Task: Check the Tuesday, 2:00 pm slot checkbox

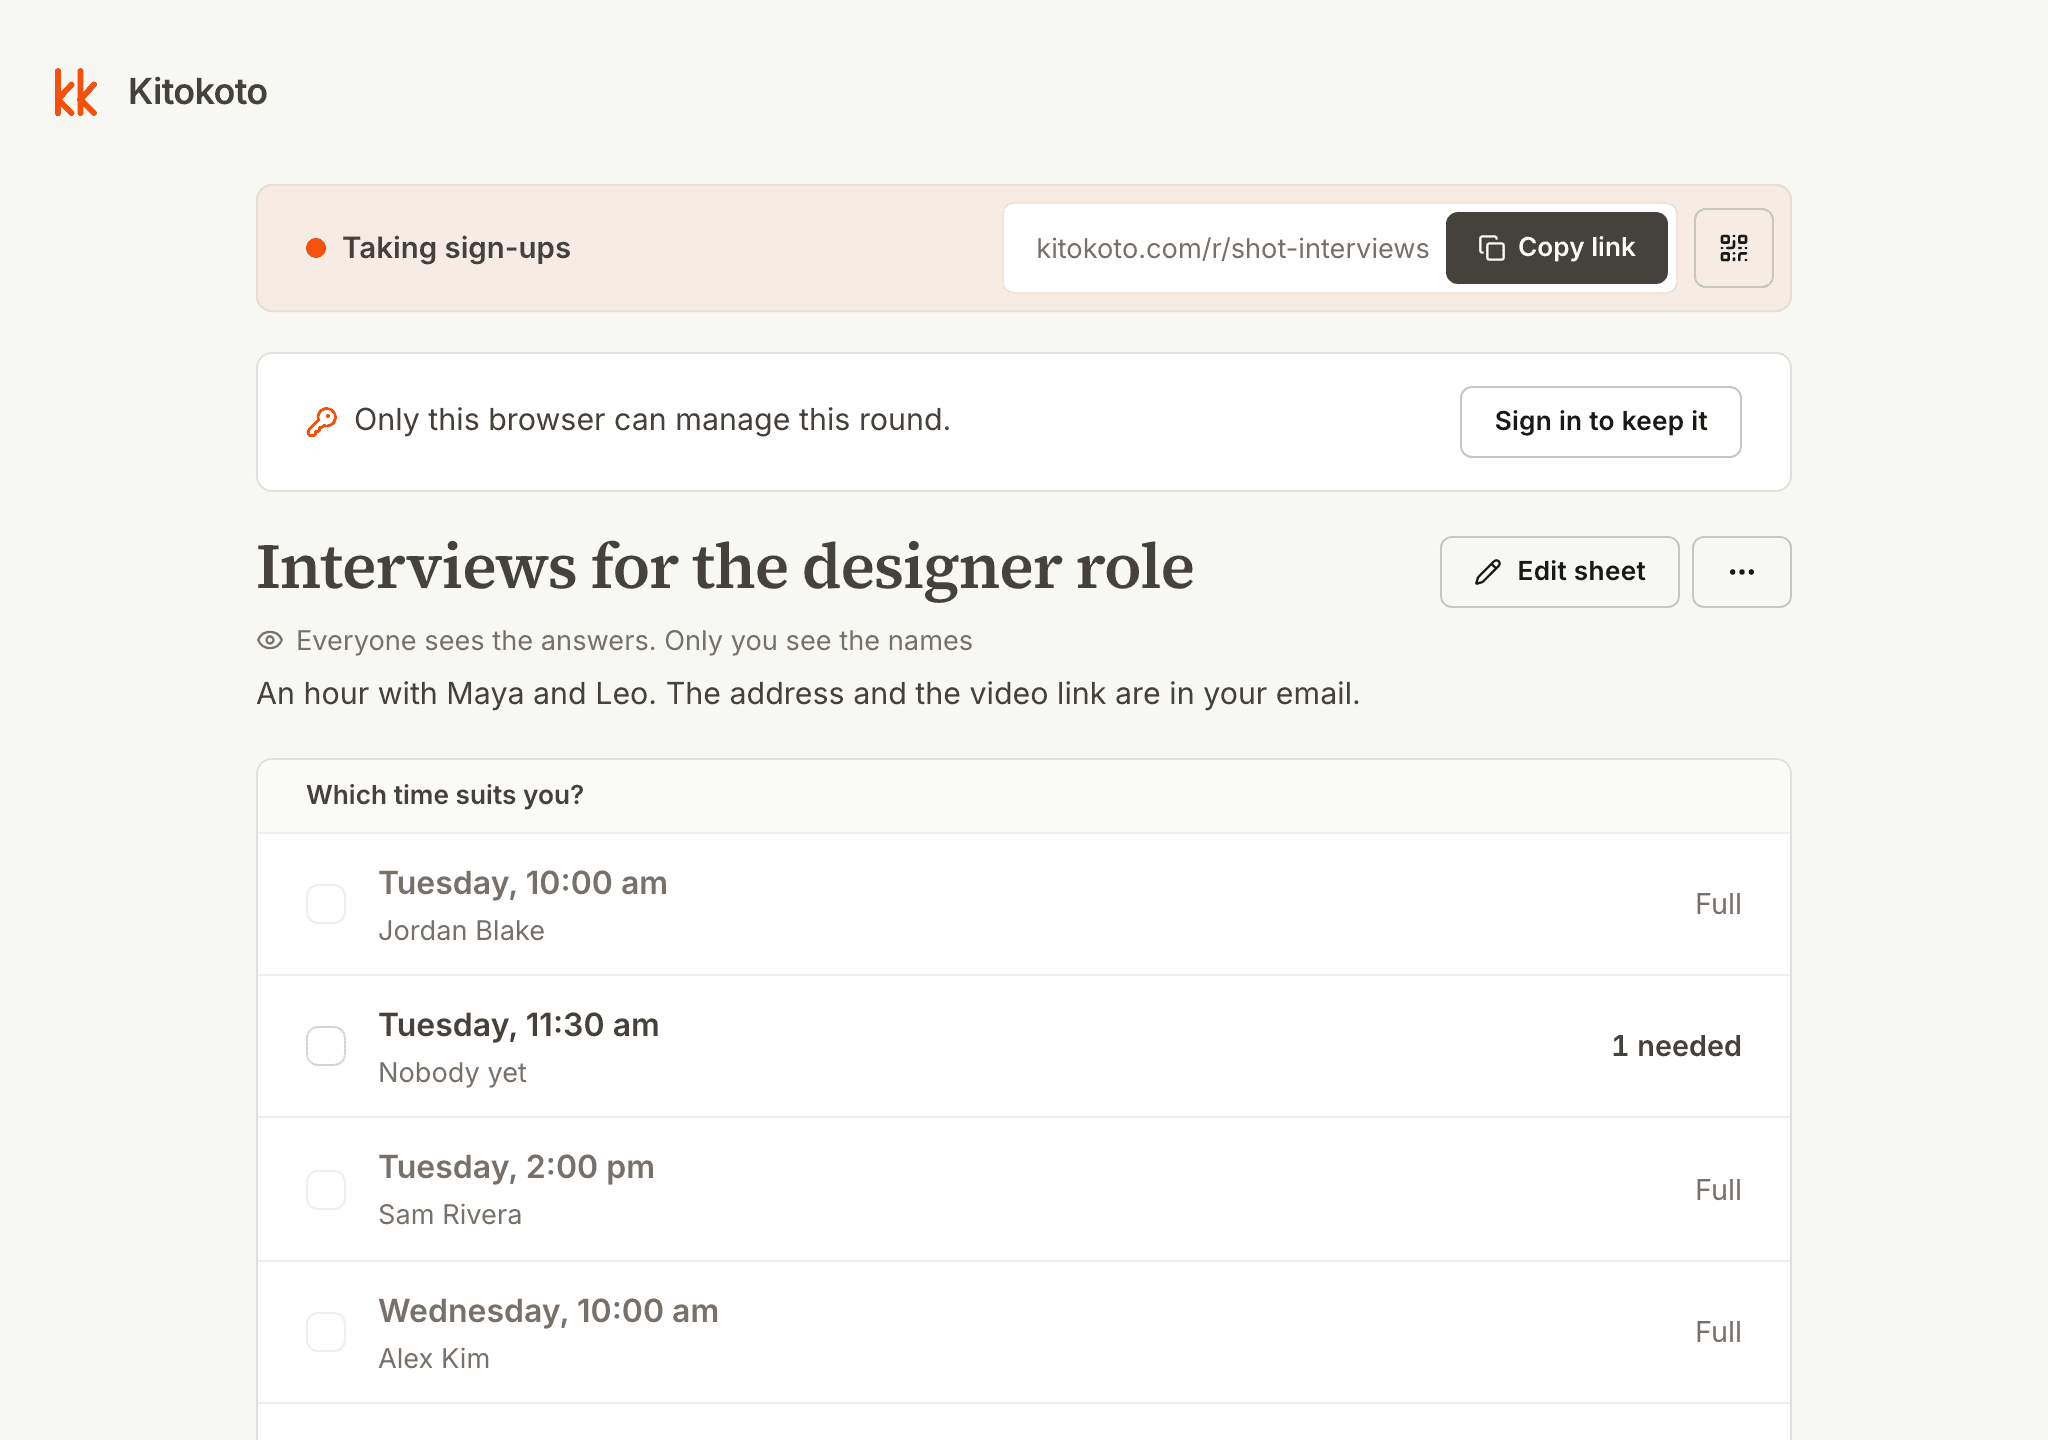Action: click(x=326, y=1190)
